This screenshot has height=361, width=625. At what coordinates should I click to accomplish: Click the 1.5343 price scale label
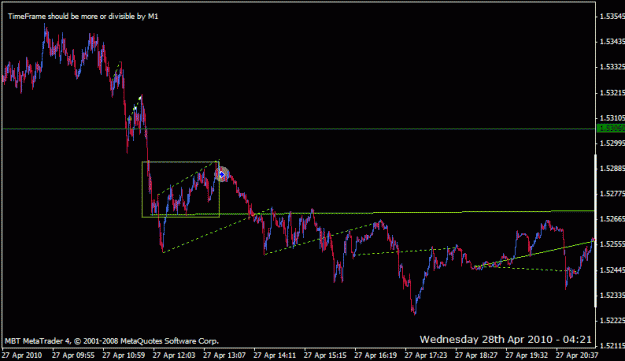pos(612,41)
